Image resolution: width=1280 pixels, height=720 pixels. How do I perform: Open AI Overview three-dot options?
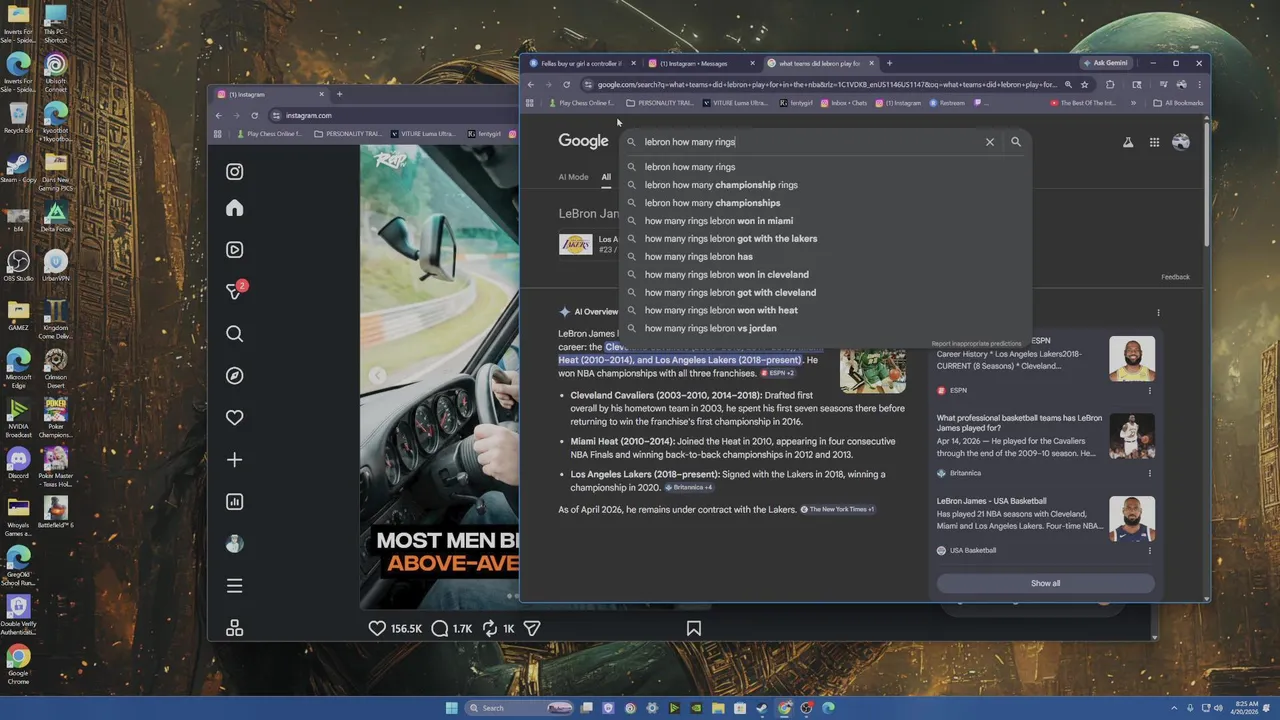(x=1158, y=312)
